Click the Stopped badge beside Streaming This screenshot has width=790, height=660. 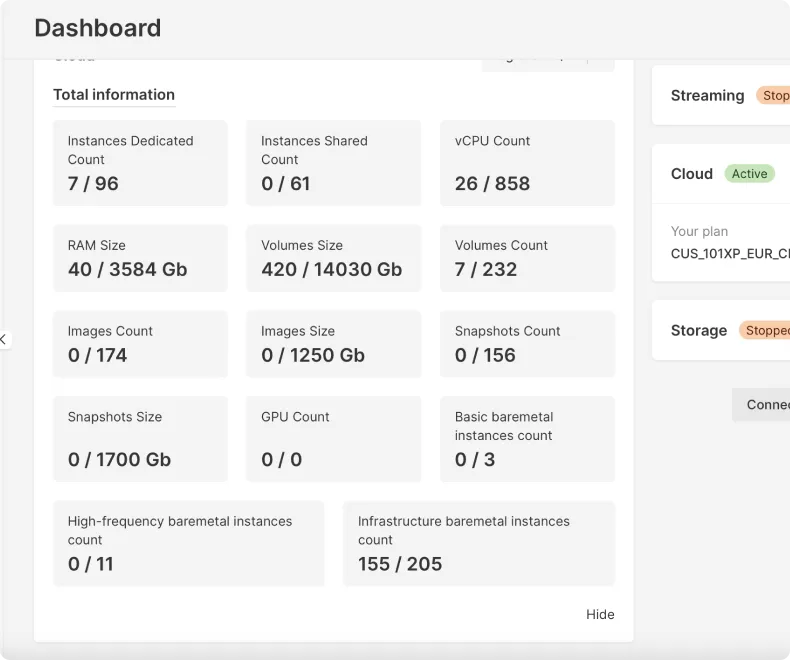(x=775, y=96)
